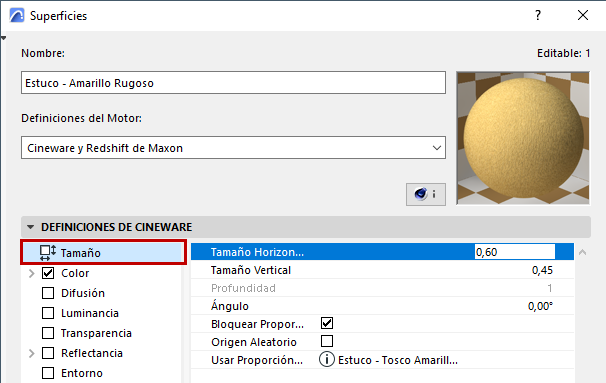Image resolution: width=606 pixels, height=383 pixels.
Task: Open help with the question mark button
Action: [538, 15]
